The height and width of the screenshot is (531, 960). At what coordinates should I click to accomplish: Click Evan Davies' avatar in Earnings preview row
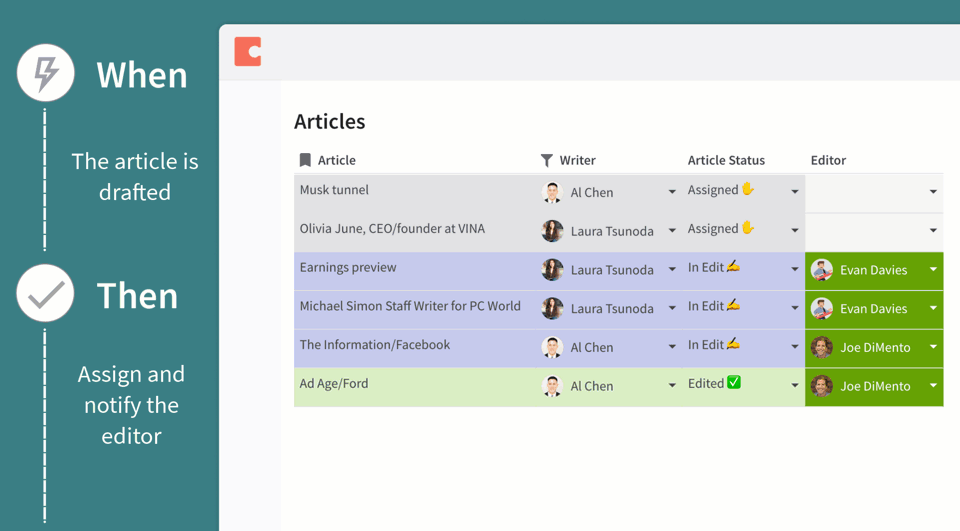tap(822, 270)
